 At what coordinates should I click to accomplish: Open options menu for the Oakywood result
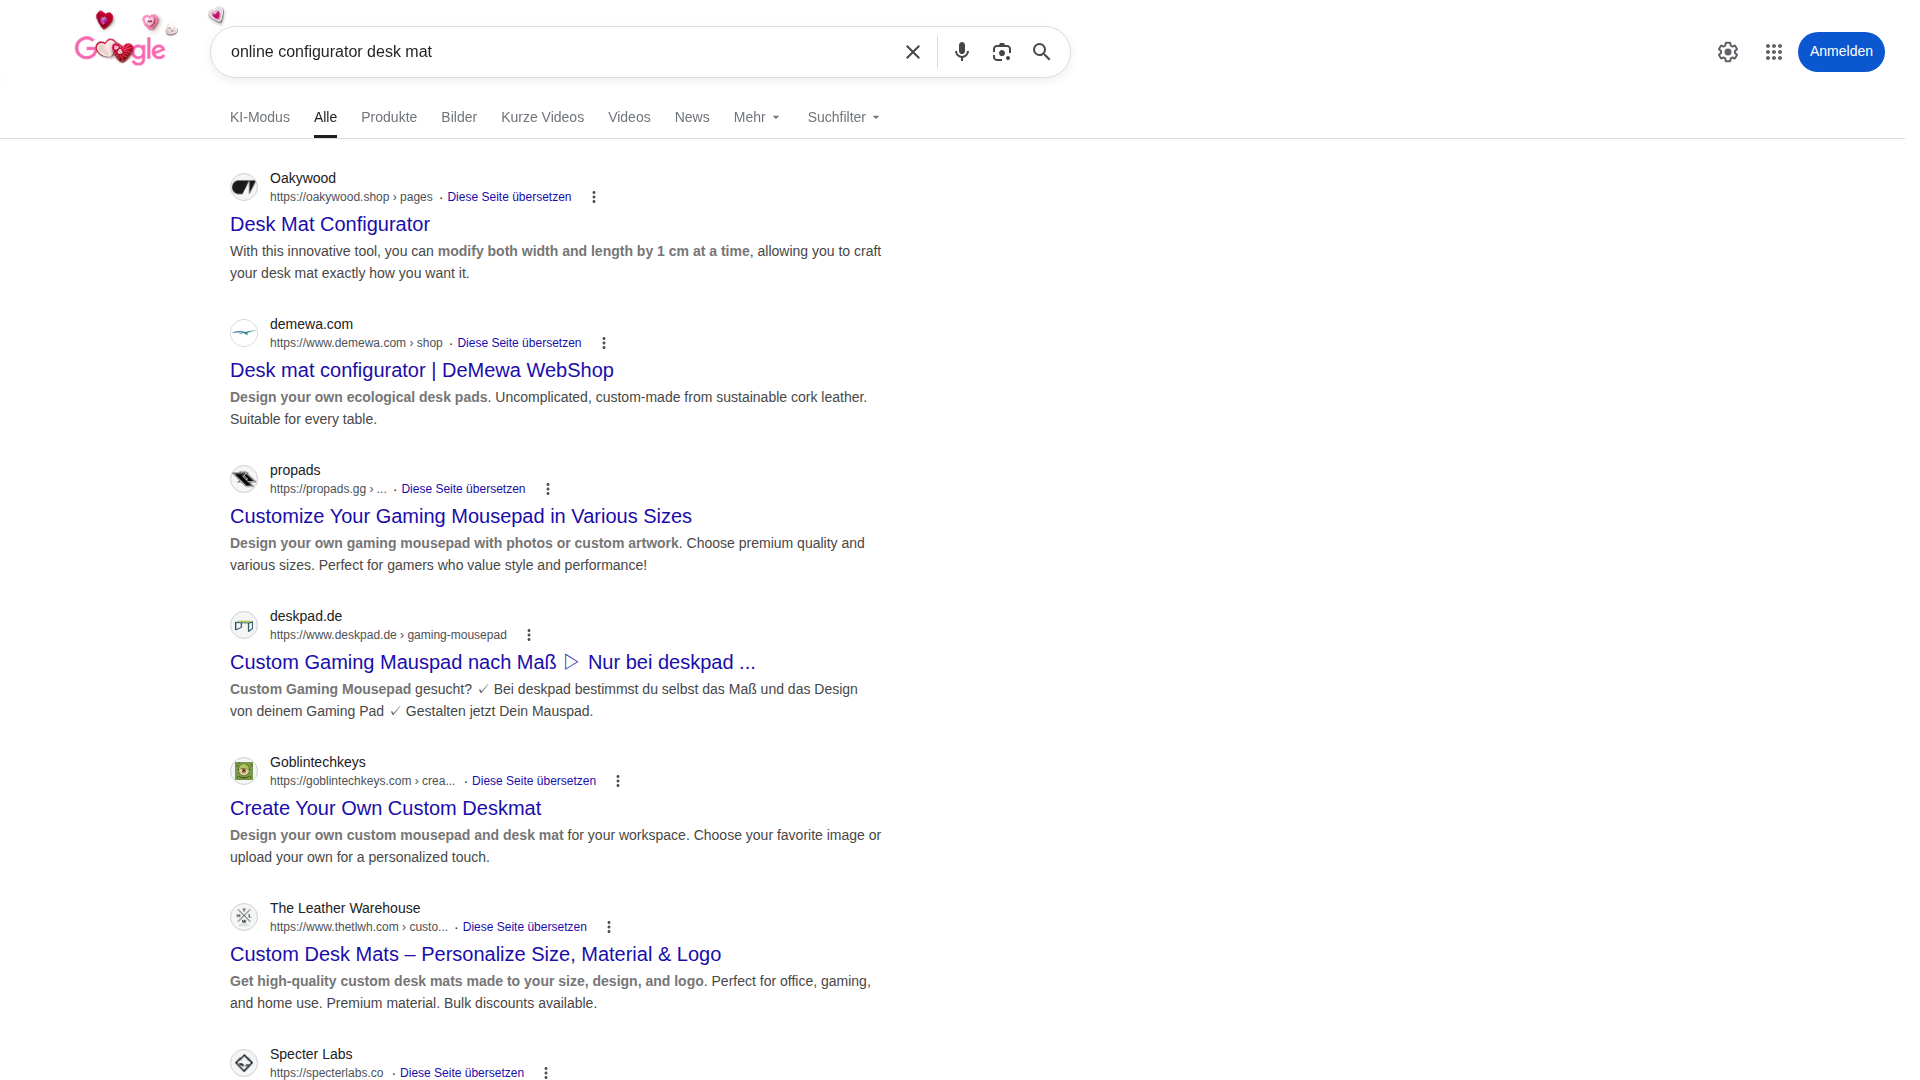pos(593,197)
